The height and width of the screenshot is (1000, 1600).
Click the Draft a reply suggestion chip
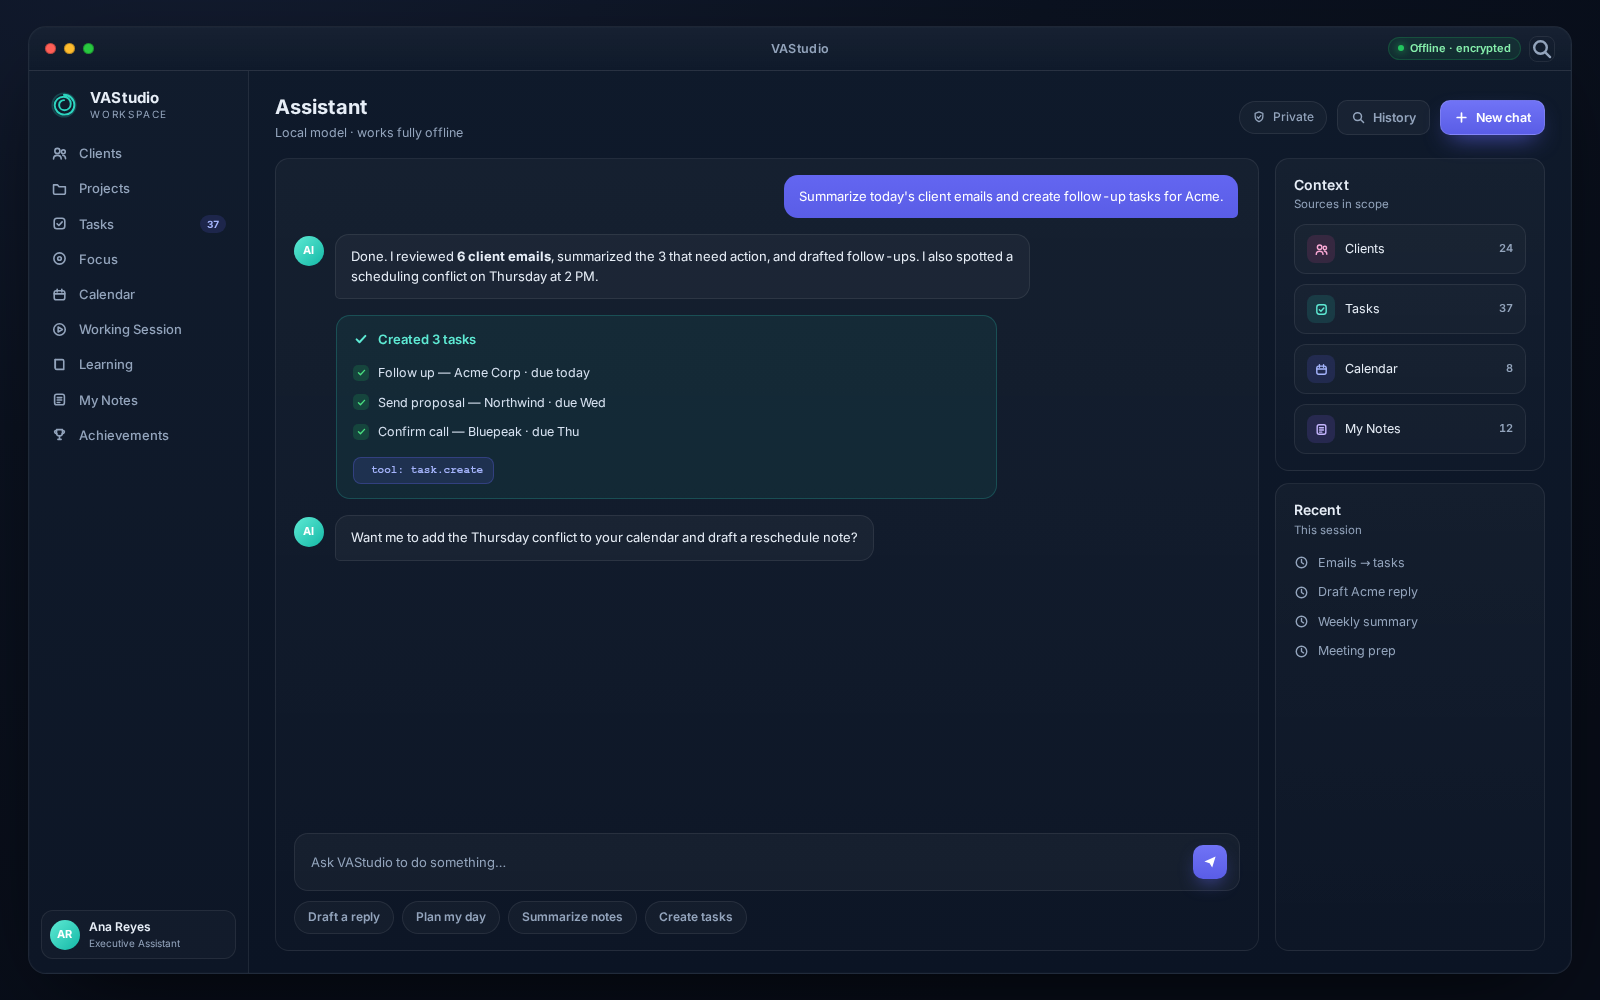tap(344, 917)
